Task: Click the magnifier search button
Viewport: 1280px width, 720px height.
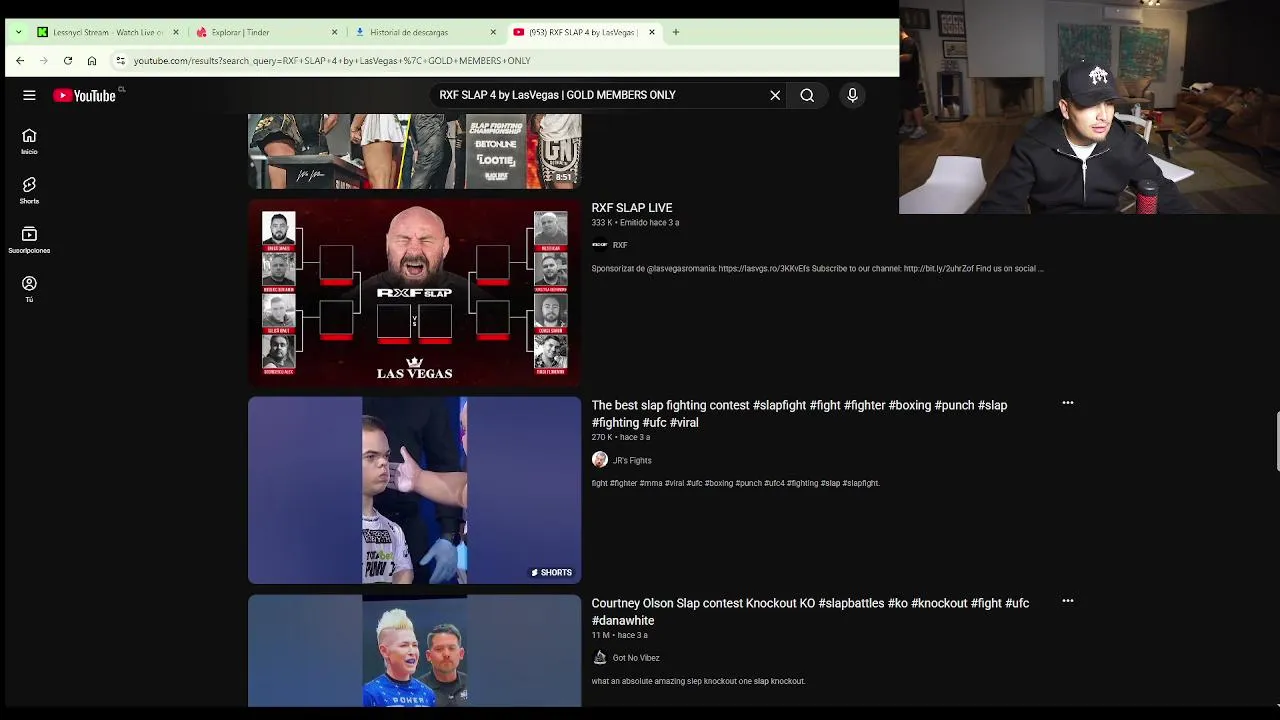Action: 807,95
